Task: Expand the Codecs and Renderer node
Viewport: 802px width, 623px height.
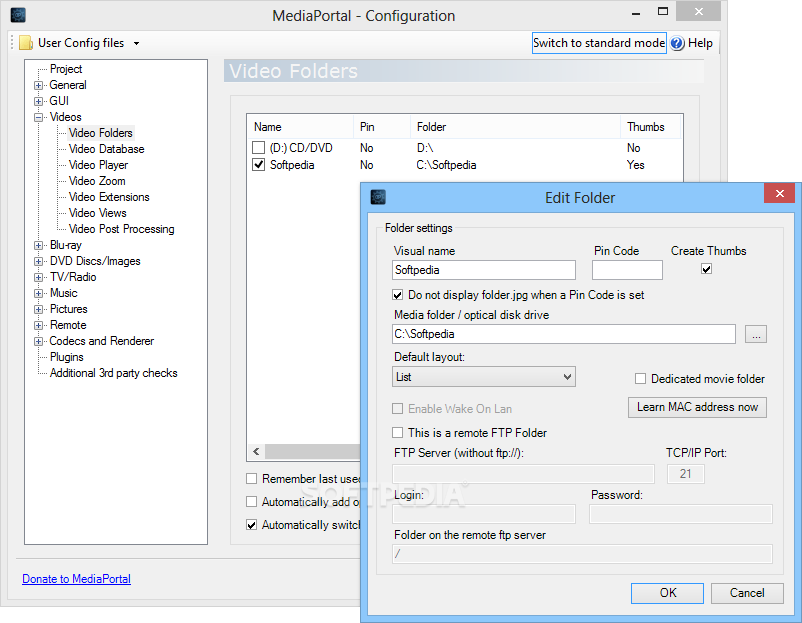Action: pyautogui.click(x=38, y=341)
